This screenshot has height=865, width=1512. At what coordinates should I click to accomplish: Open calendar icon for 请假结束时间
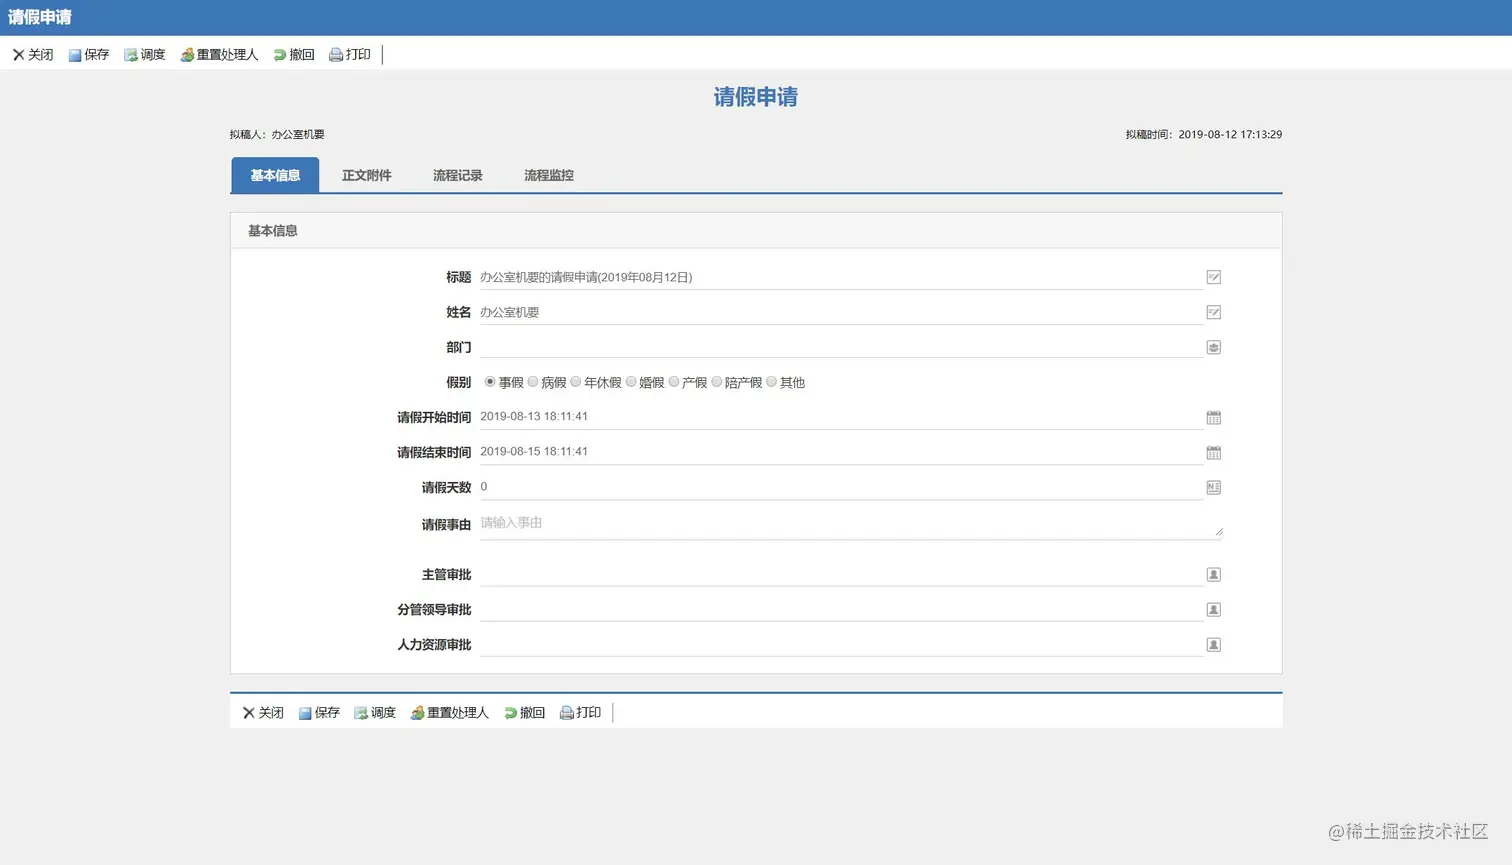tap(1213, 452)
